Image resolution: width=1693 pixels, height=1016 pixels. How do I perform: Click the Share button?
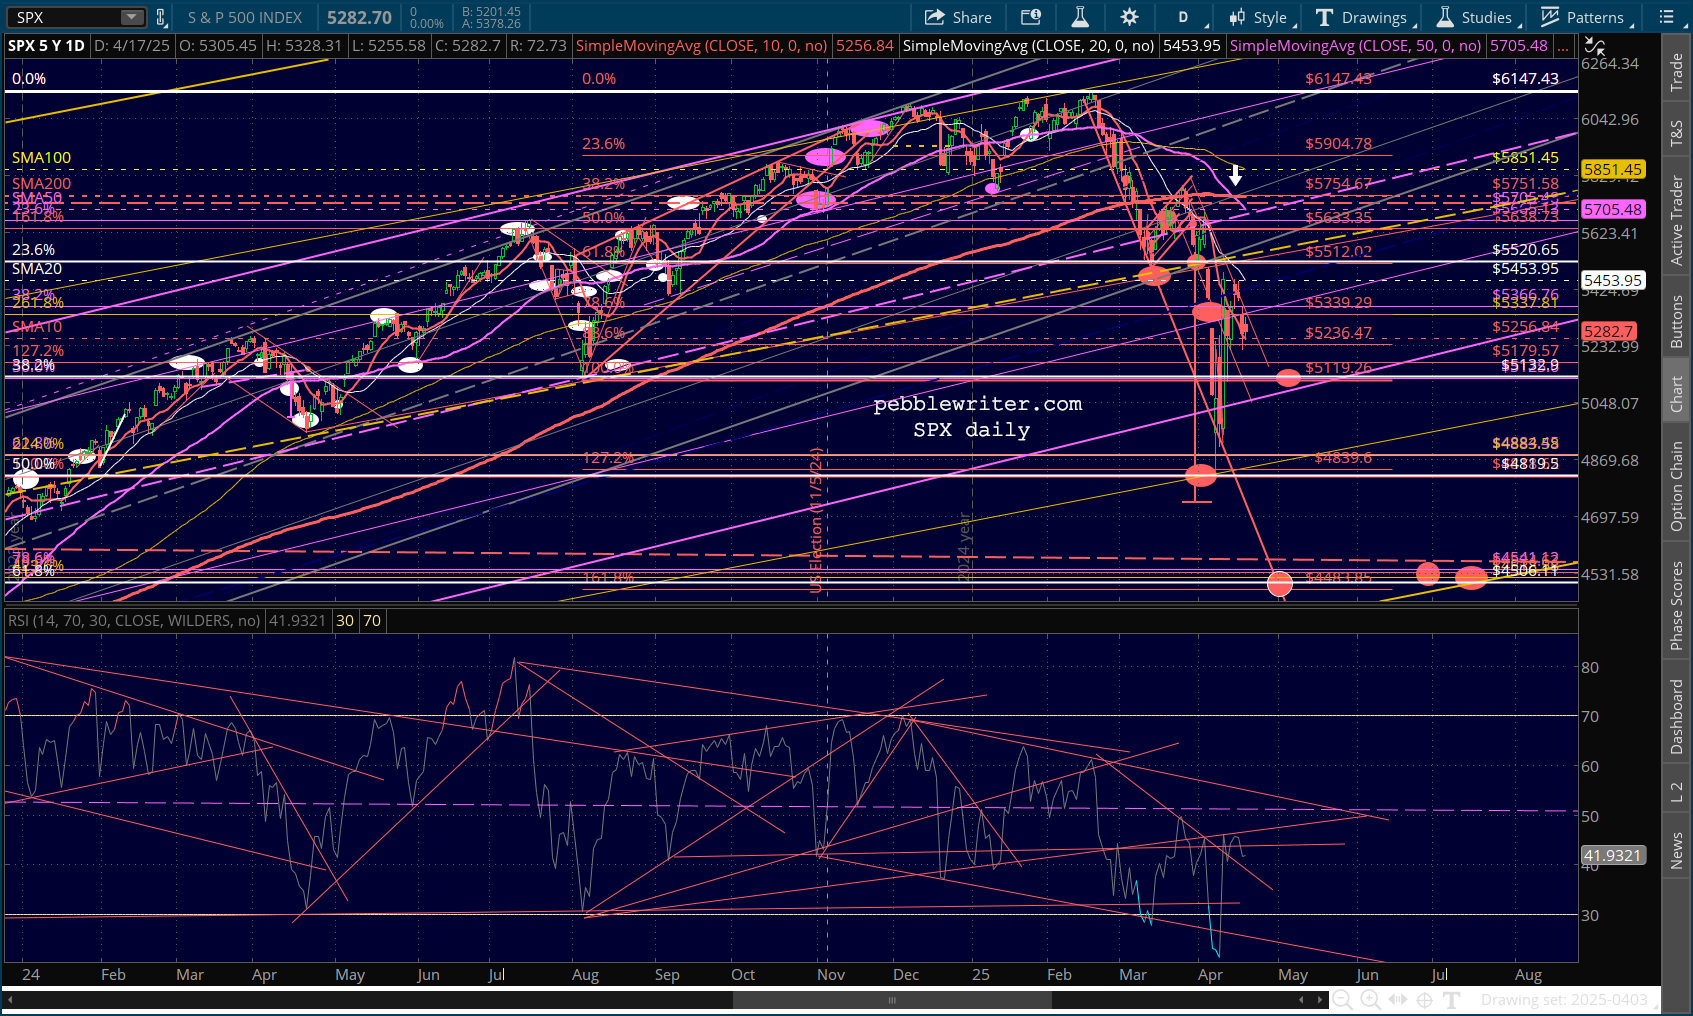click(x=958, y=17)
